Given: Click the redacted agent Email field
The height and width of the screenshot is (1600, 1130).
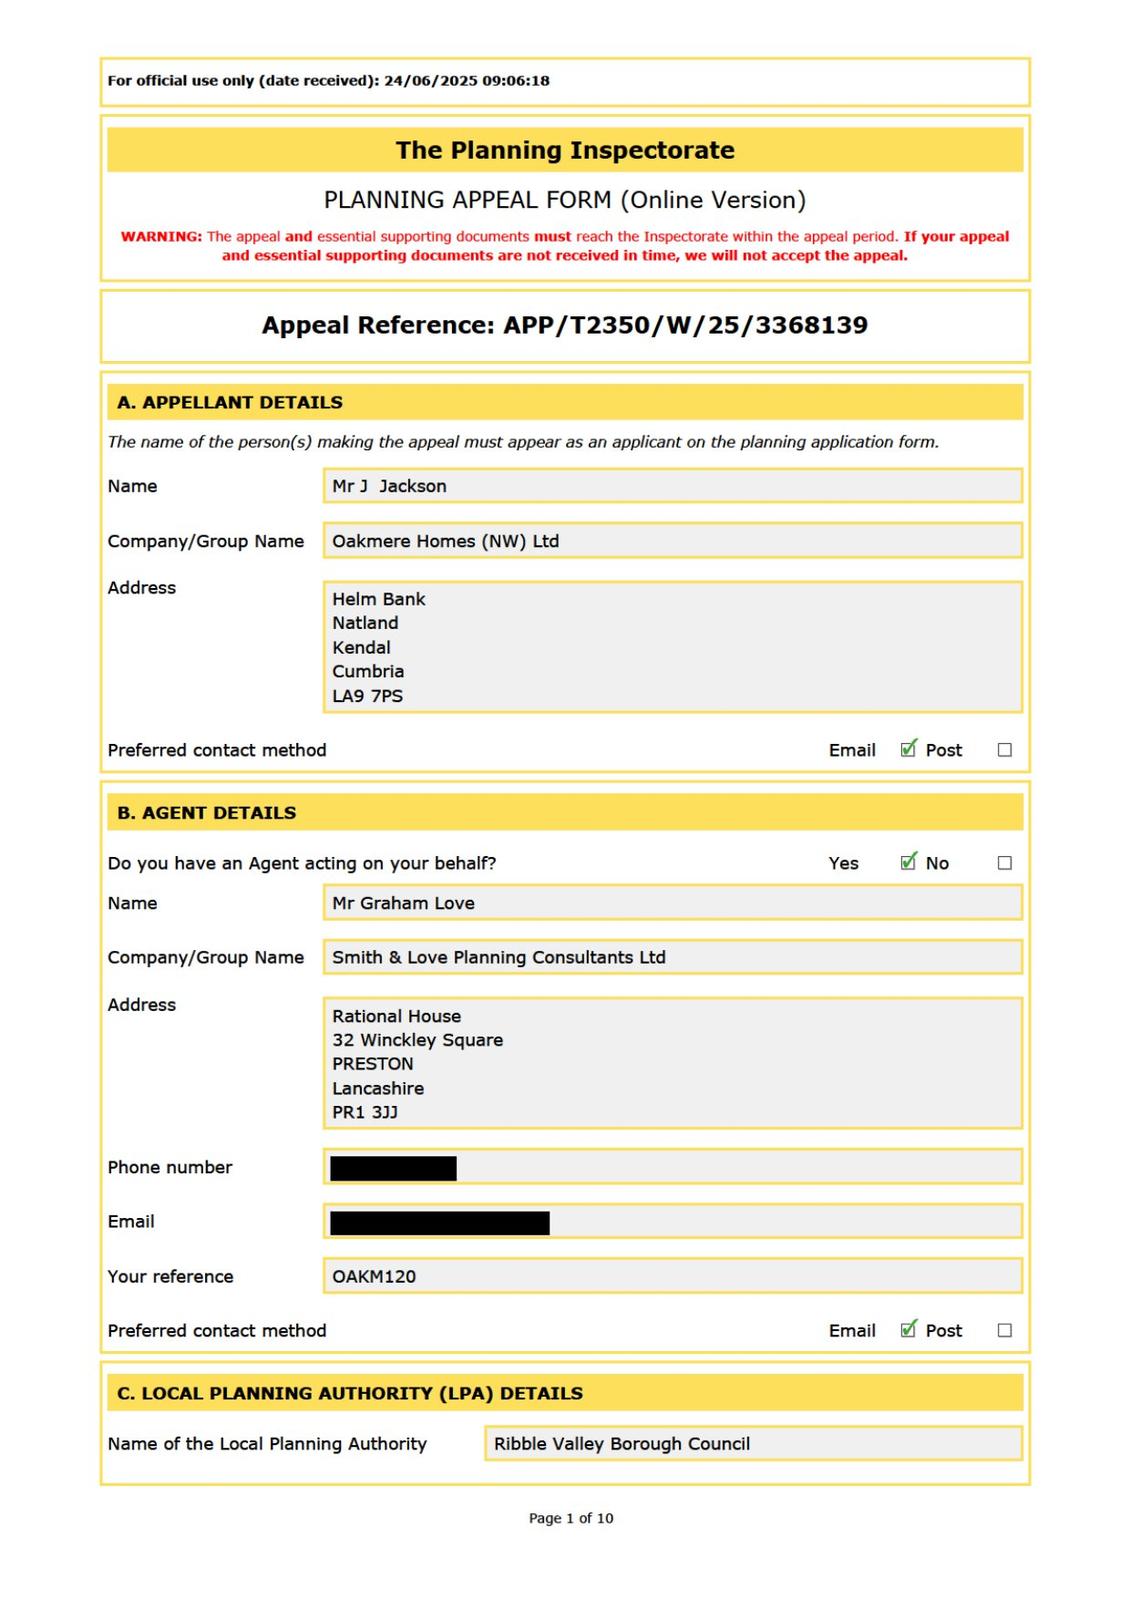Looking at the screenshot, I should pos(672,1222).
